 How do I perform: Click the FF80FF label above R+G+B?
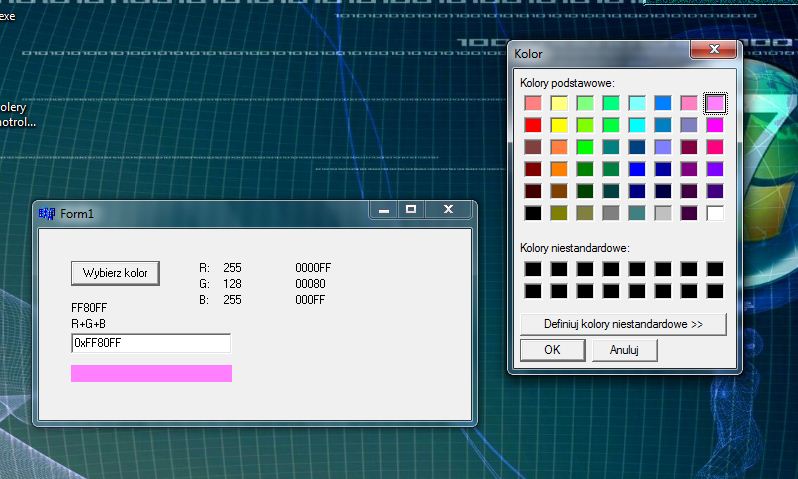point(89,308)
